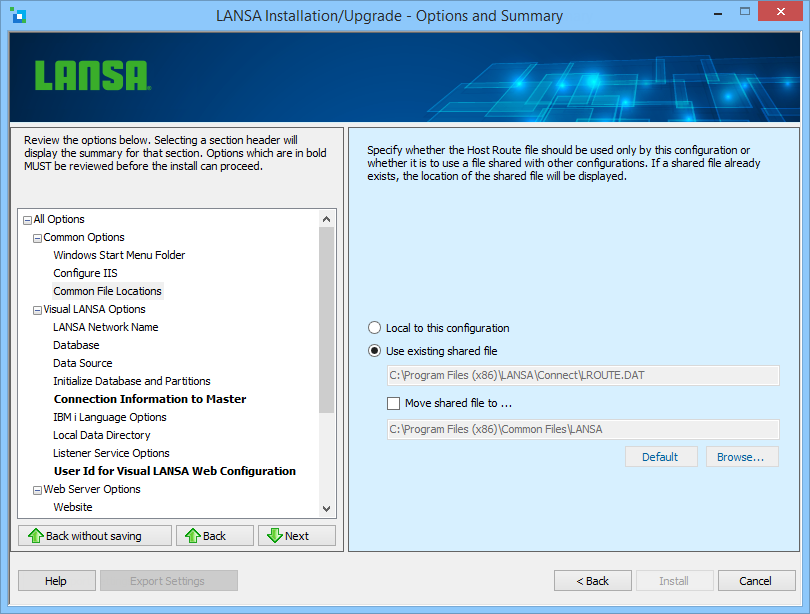
Task: Select Local to this configuration radio button
Action: [375, 328]
